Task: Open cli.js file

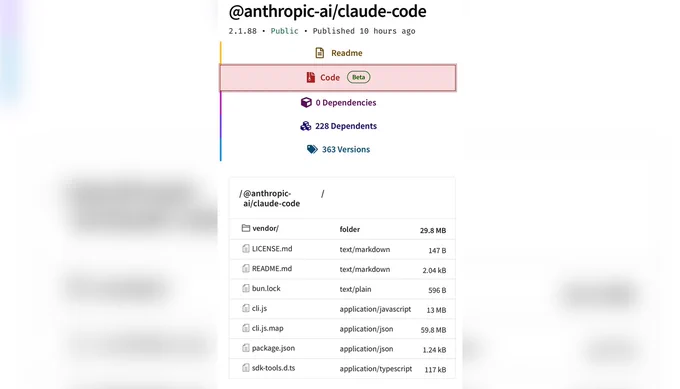Action: [259, 309]
